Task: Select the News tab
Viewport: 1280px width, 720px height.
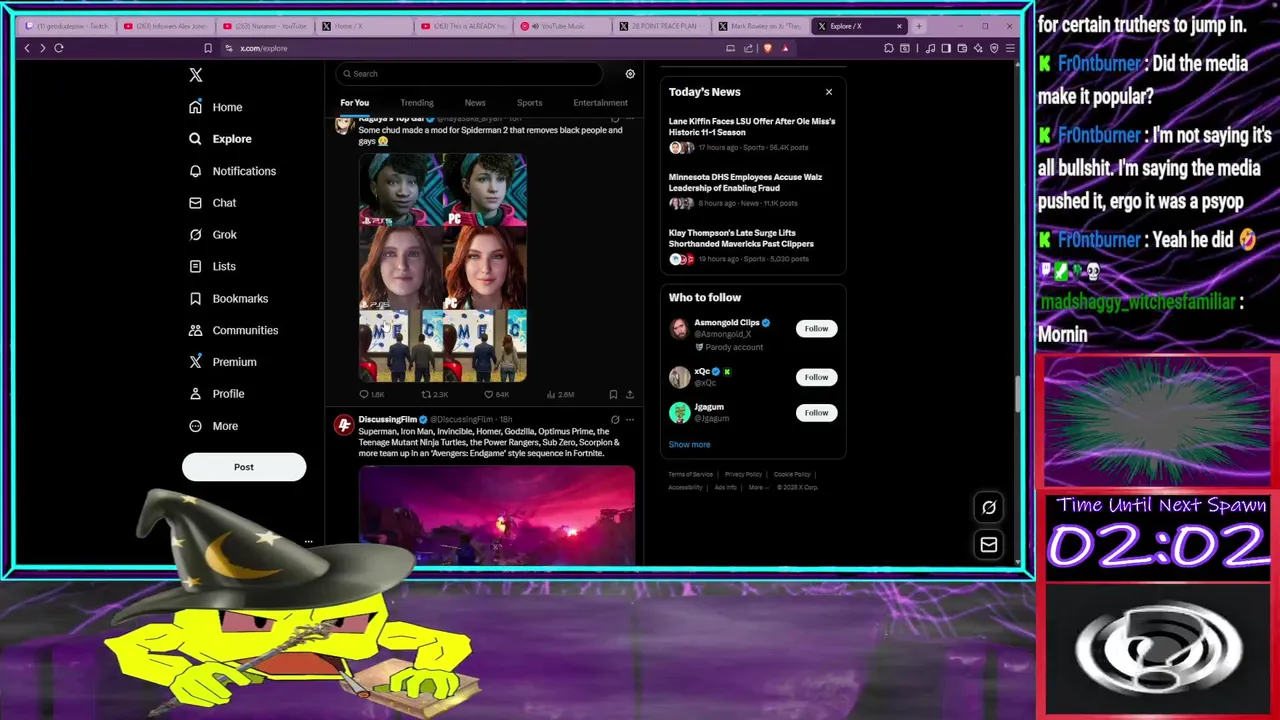Action: (475, 102)
